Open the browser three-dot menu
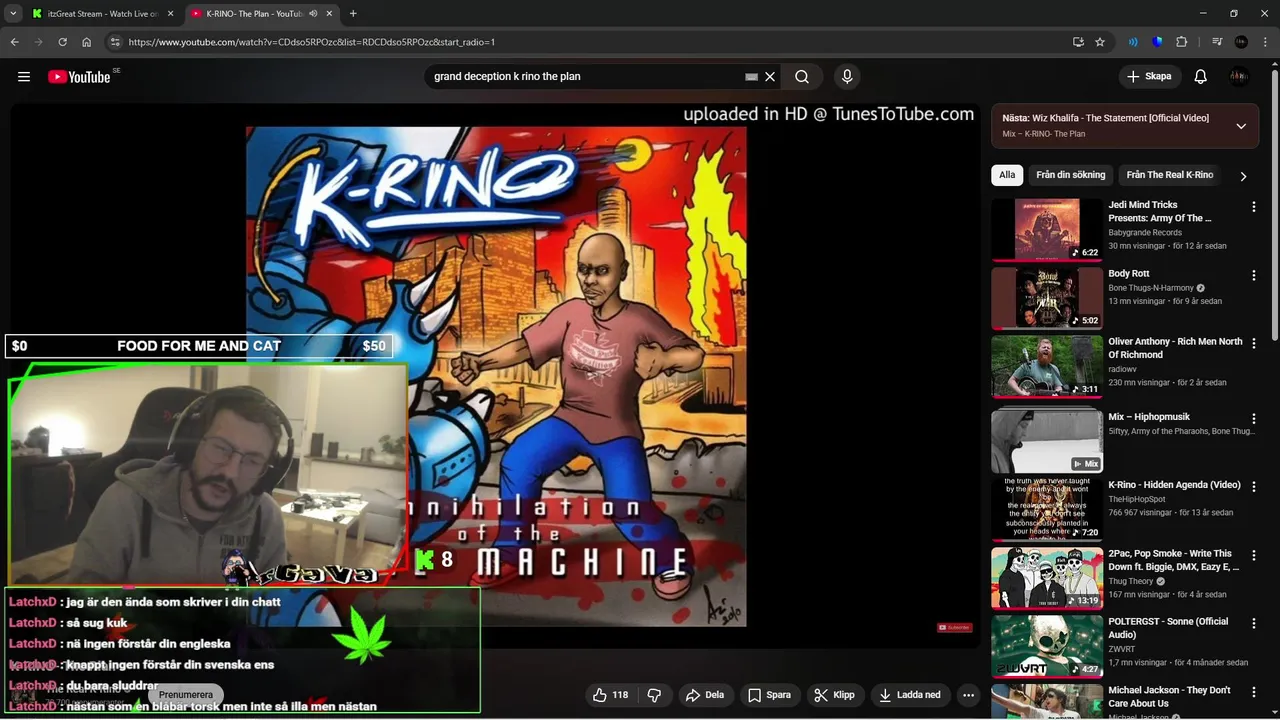Image resolution: width=1280 pixels, height=720 pixels. 1265,42
